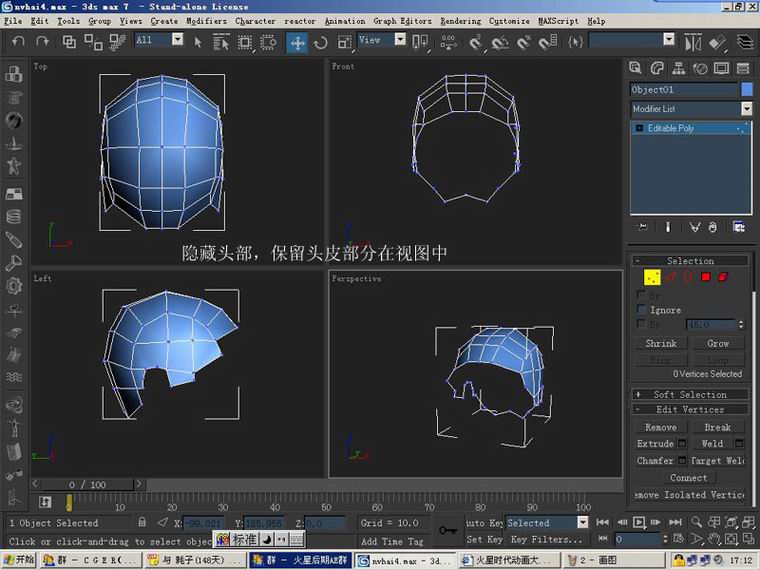Click the Mirror tool icon
Image resolution: width=760 pixels, height=570 pixels.
point(693,43)
